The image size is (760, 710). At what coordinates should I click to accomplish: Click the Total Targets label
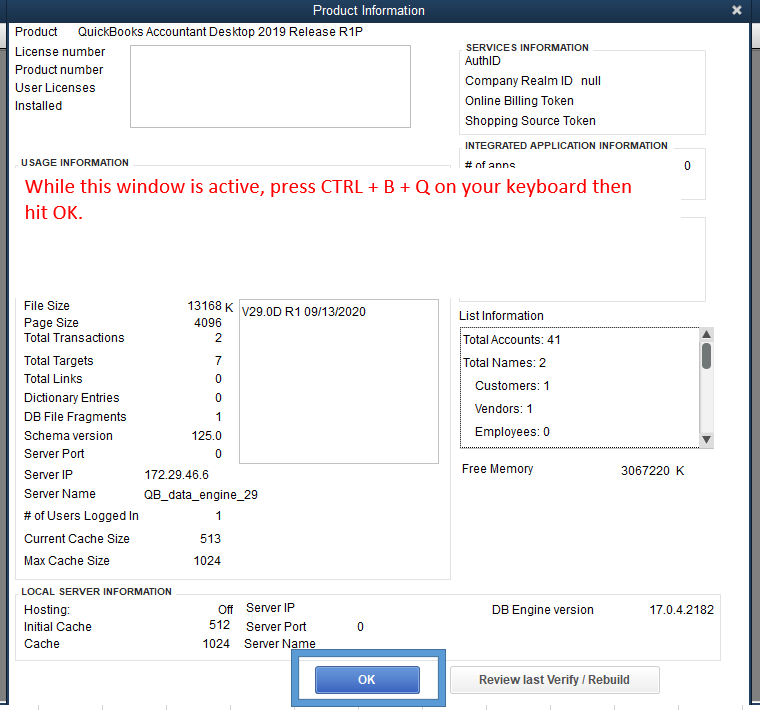59,361
